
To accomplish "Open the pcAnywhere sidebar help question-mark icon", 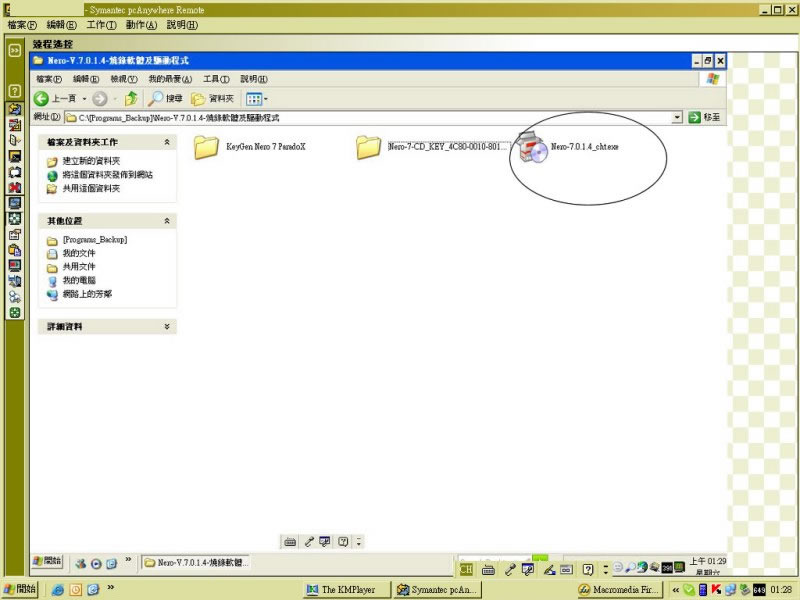I will tap(14, 91).
